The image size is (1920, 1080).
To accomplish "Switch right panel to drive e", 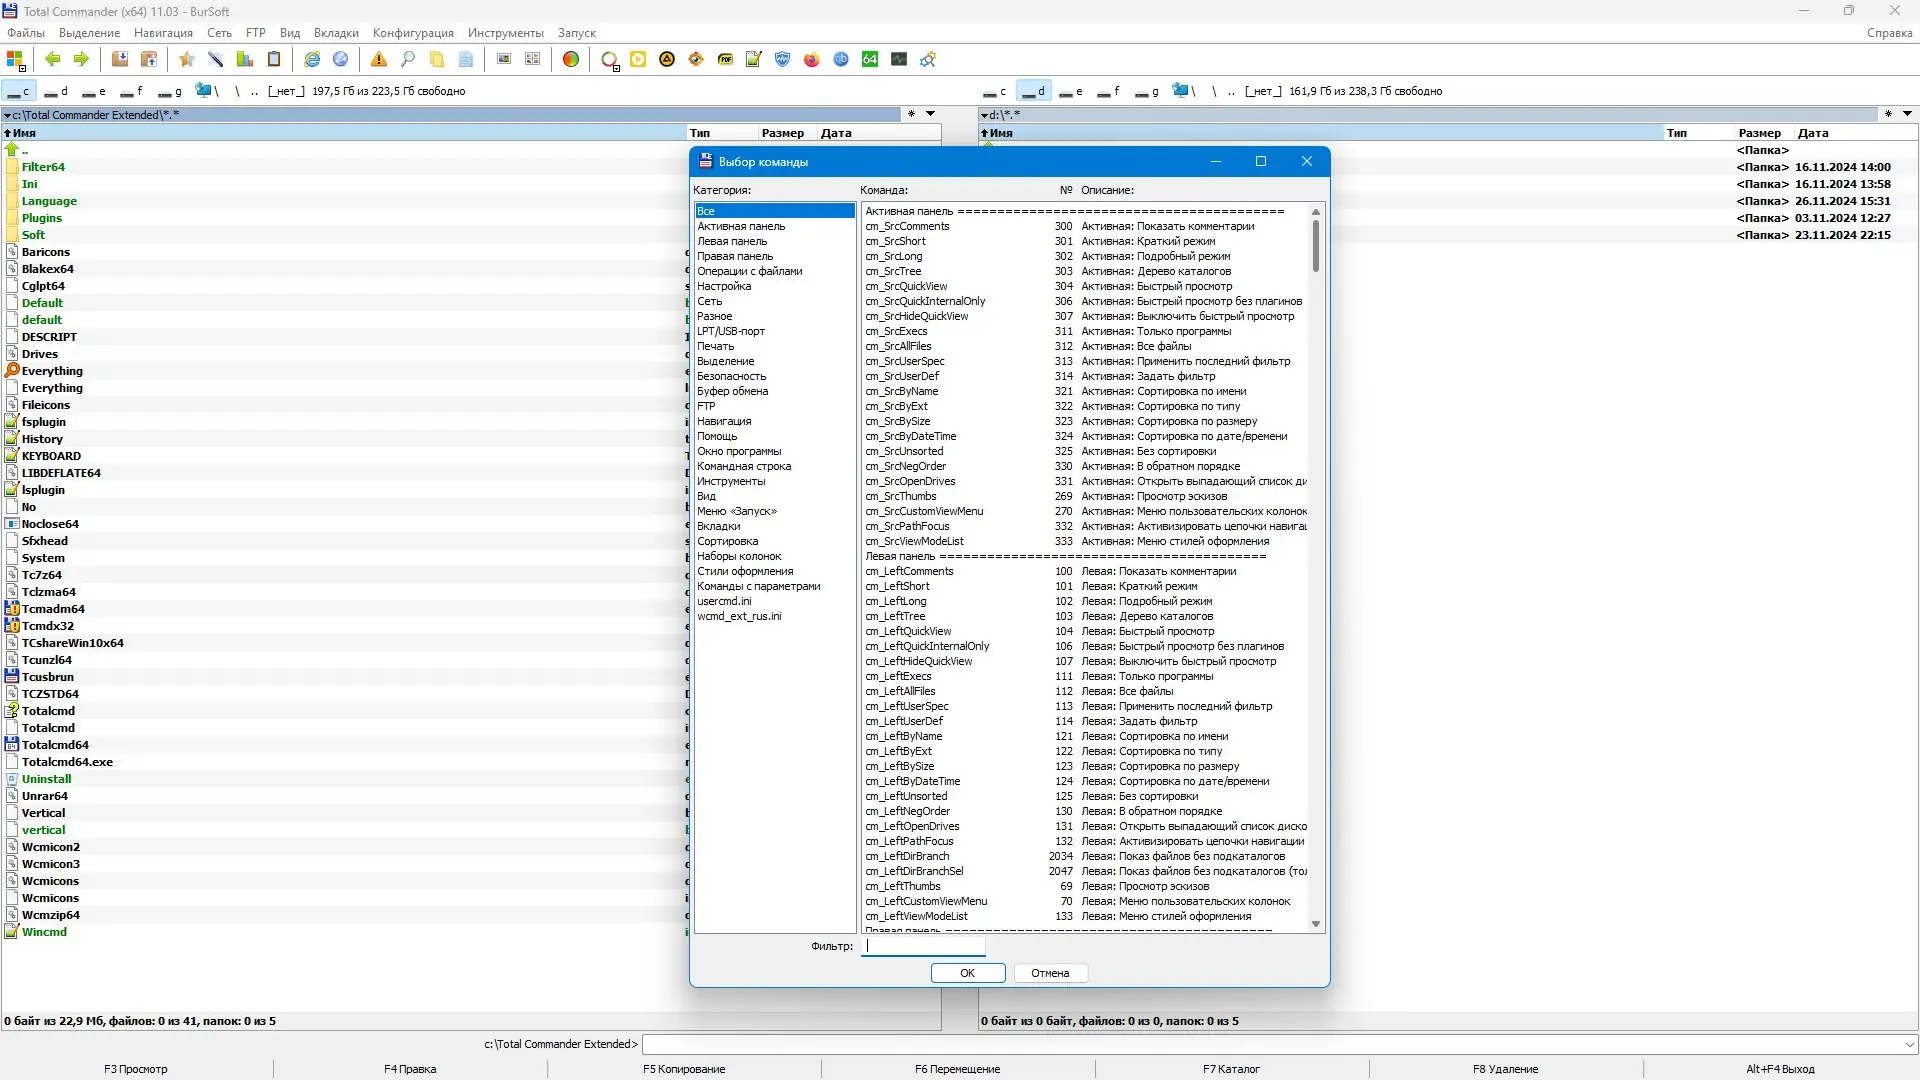I will [x=1071, y=91].
